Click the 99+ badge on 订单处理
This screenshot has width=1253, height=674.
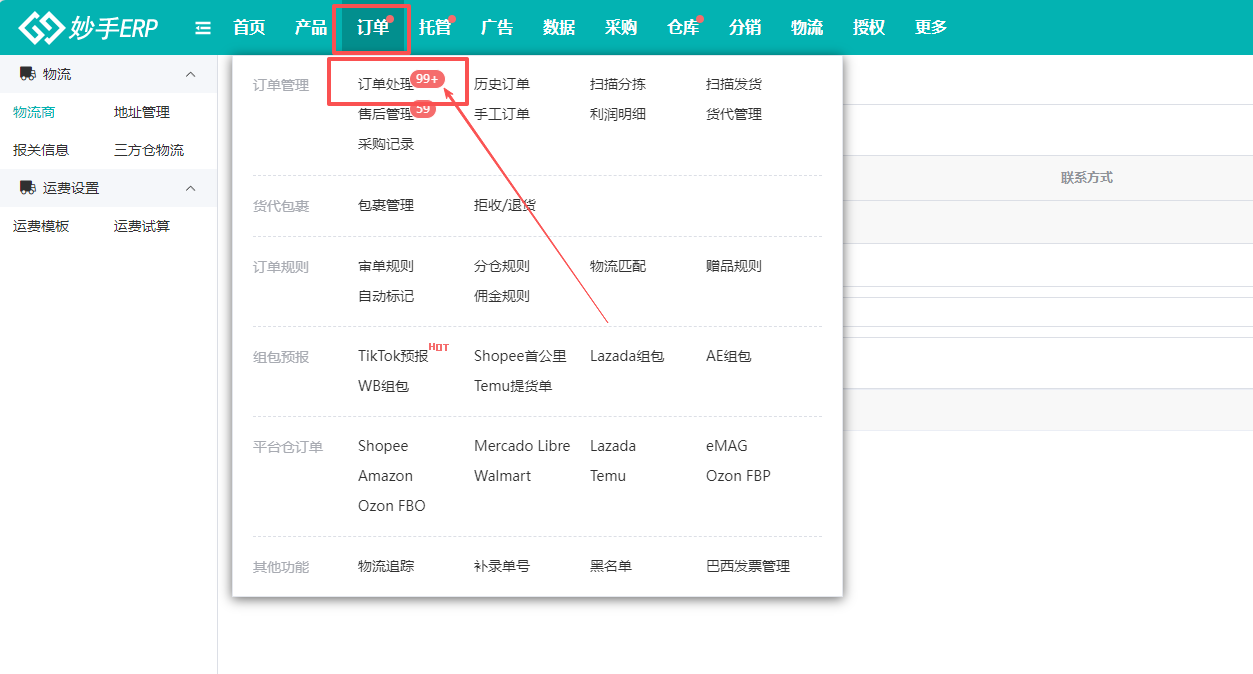click(x=427, y=79)
